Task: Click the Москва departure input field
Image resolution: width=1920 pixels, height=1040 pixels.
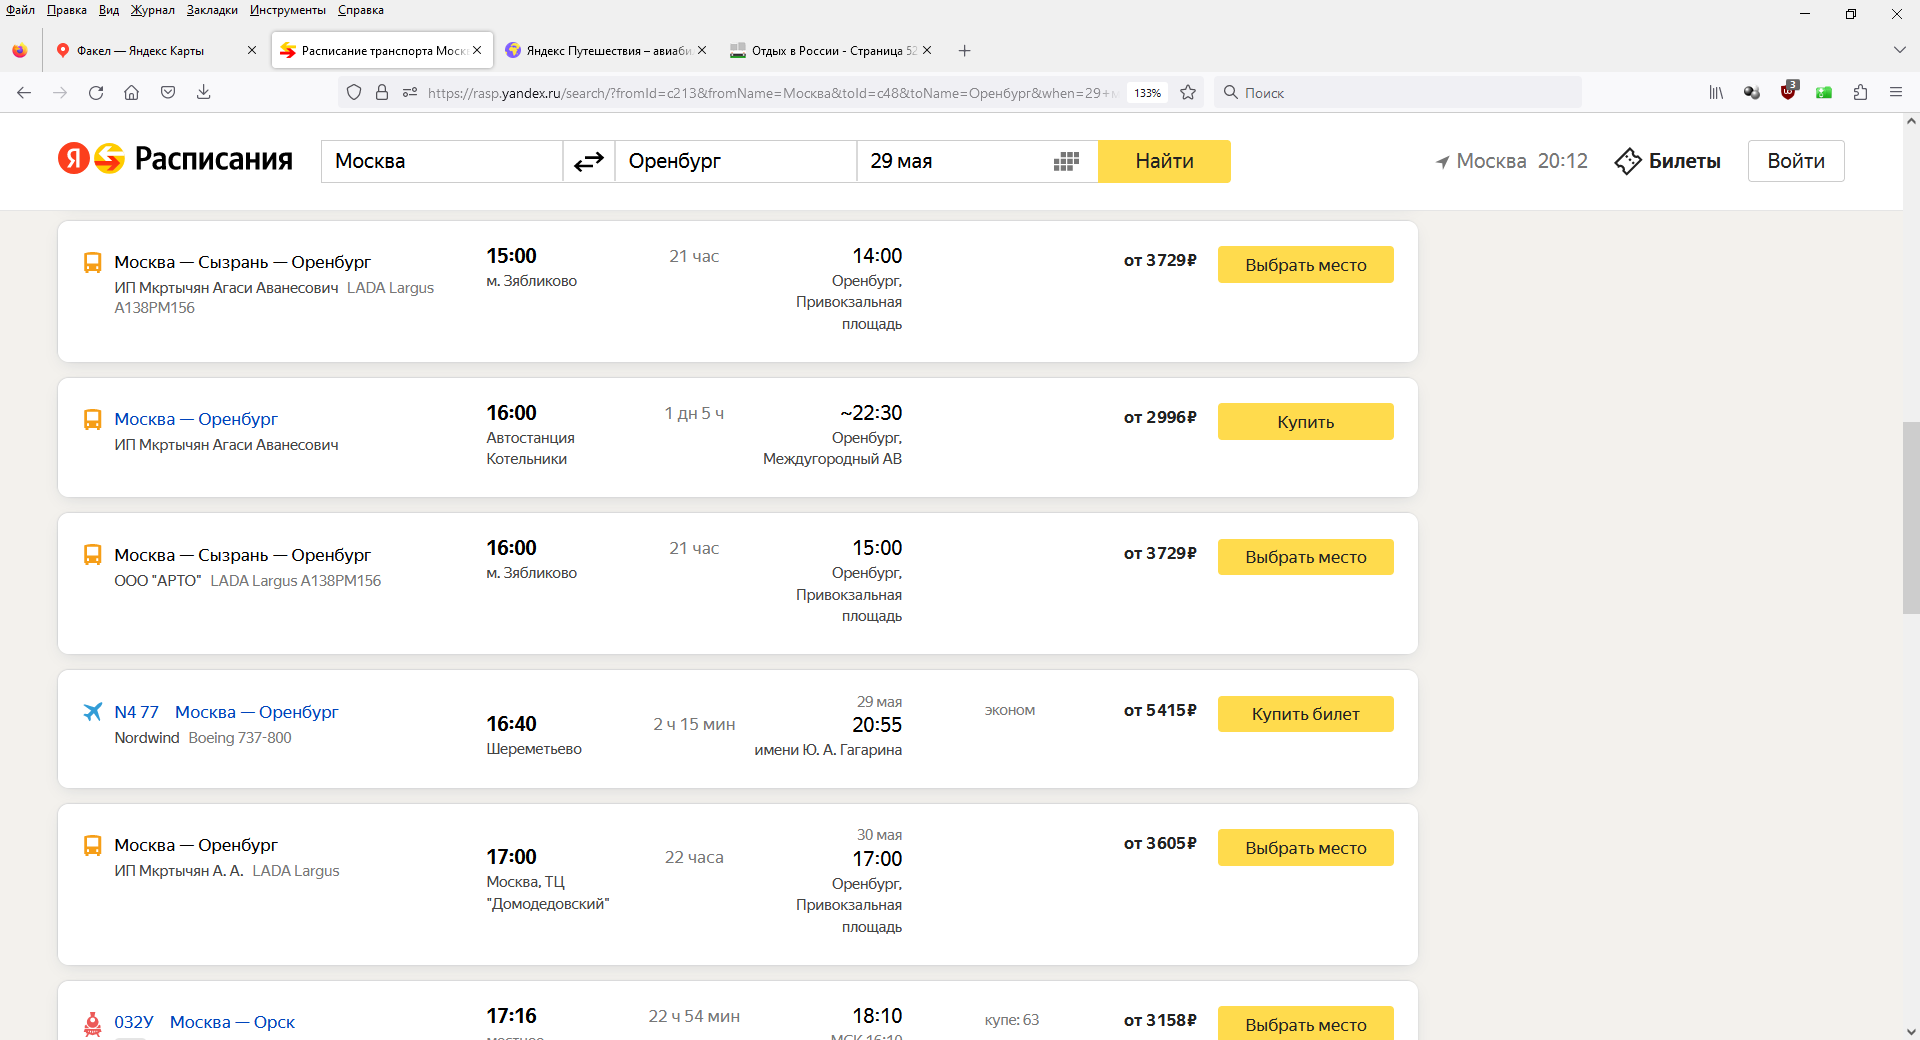Action: coord(442,161)
